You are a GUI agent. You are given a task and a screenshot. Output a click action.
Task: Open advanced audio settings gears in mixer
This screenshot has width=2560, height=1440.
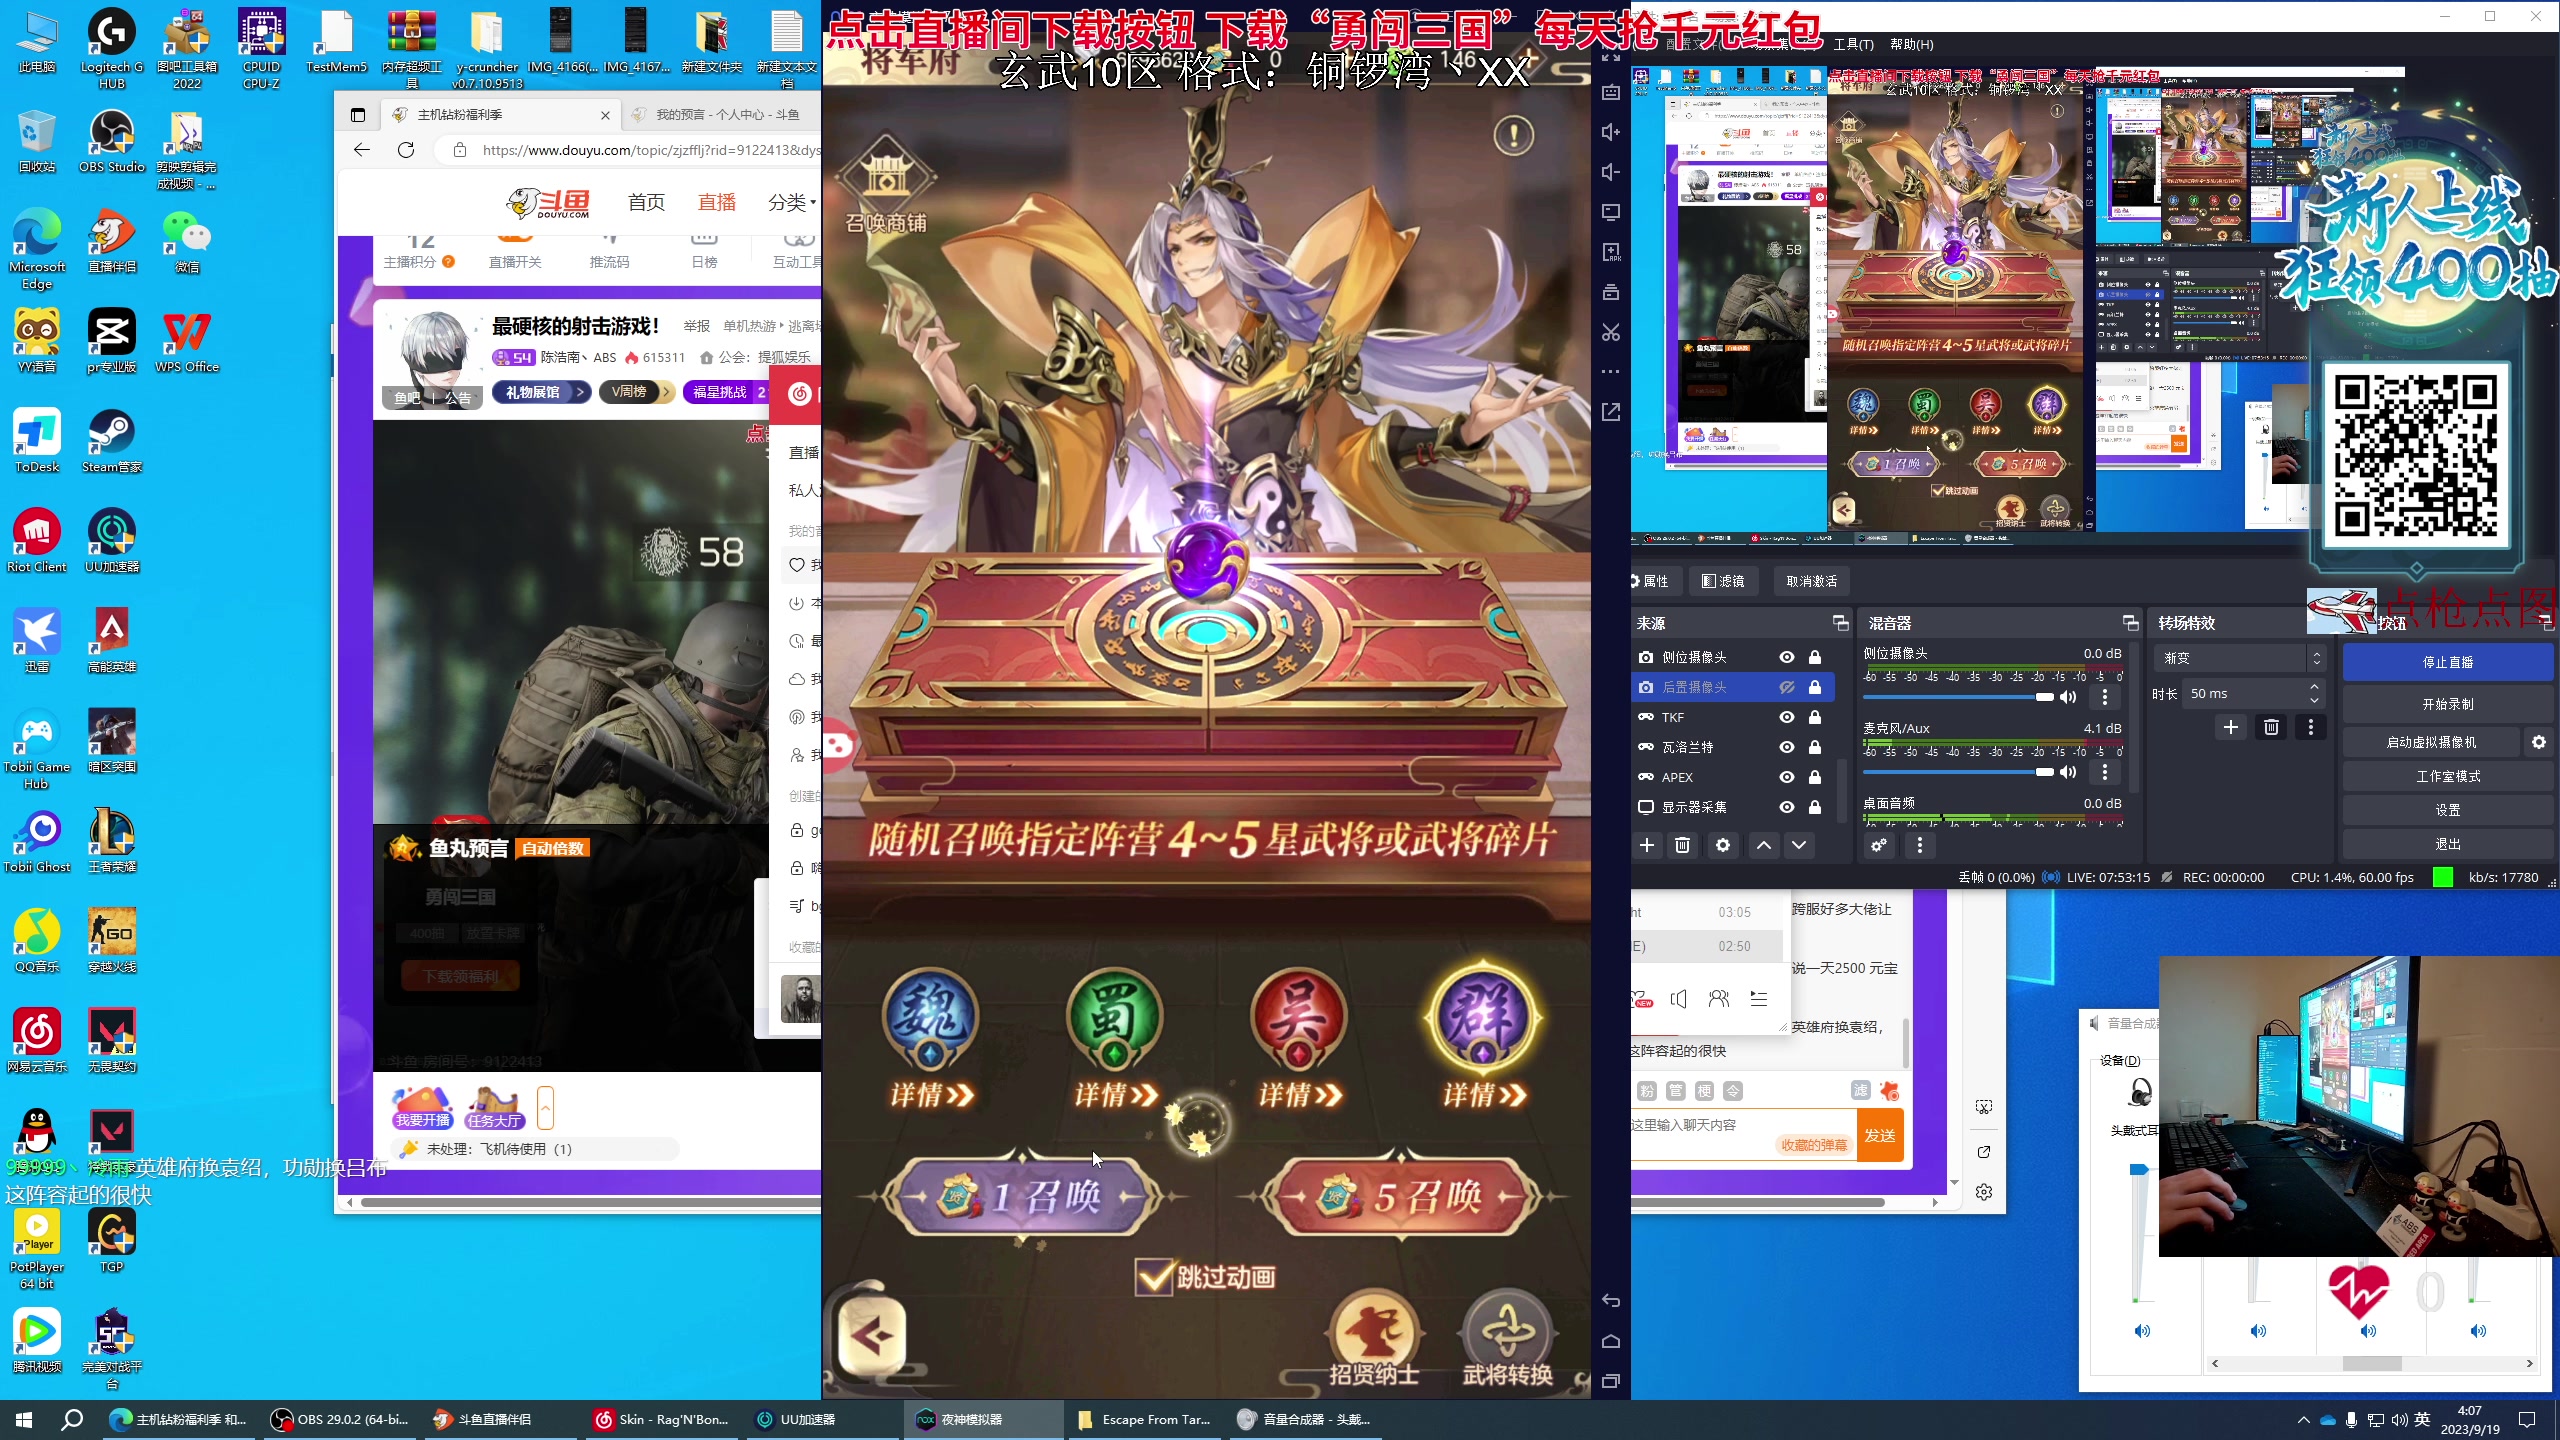coord(1879,845)
